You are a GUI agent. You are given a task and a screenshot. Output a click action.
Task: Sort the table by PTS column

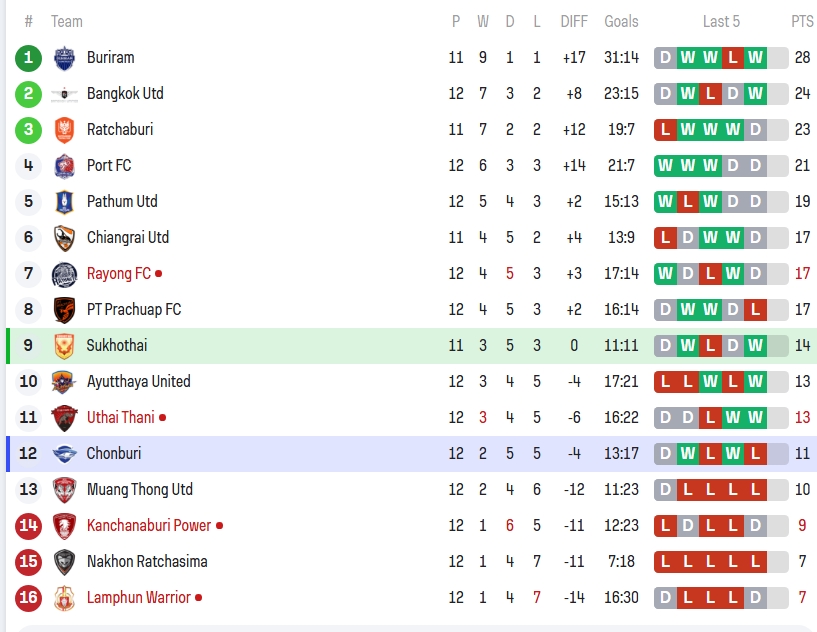(802, 21)
